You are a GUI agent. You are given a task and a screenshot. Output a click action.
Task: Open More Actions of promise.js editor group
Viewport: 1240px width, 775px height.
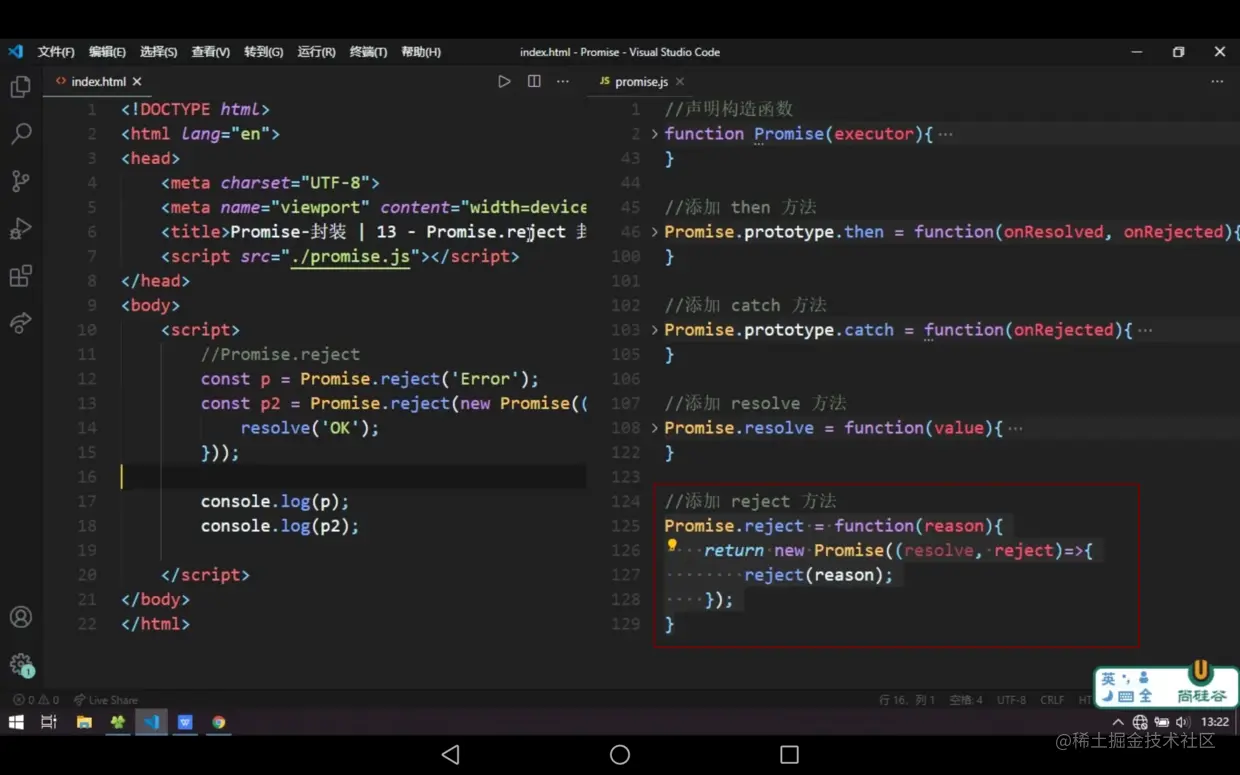(1217, 81)
